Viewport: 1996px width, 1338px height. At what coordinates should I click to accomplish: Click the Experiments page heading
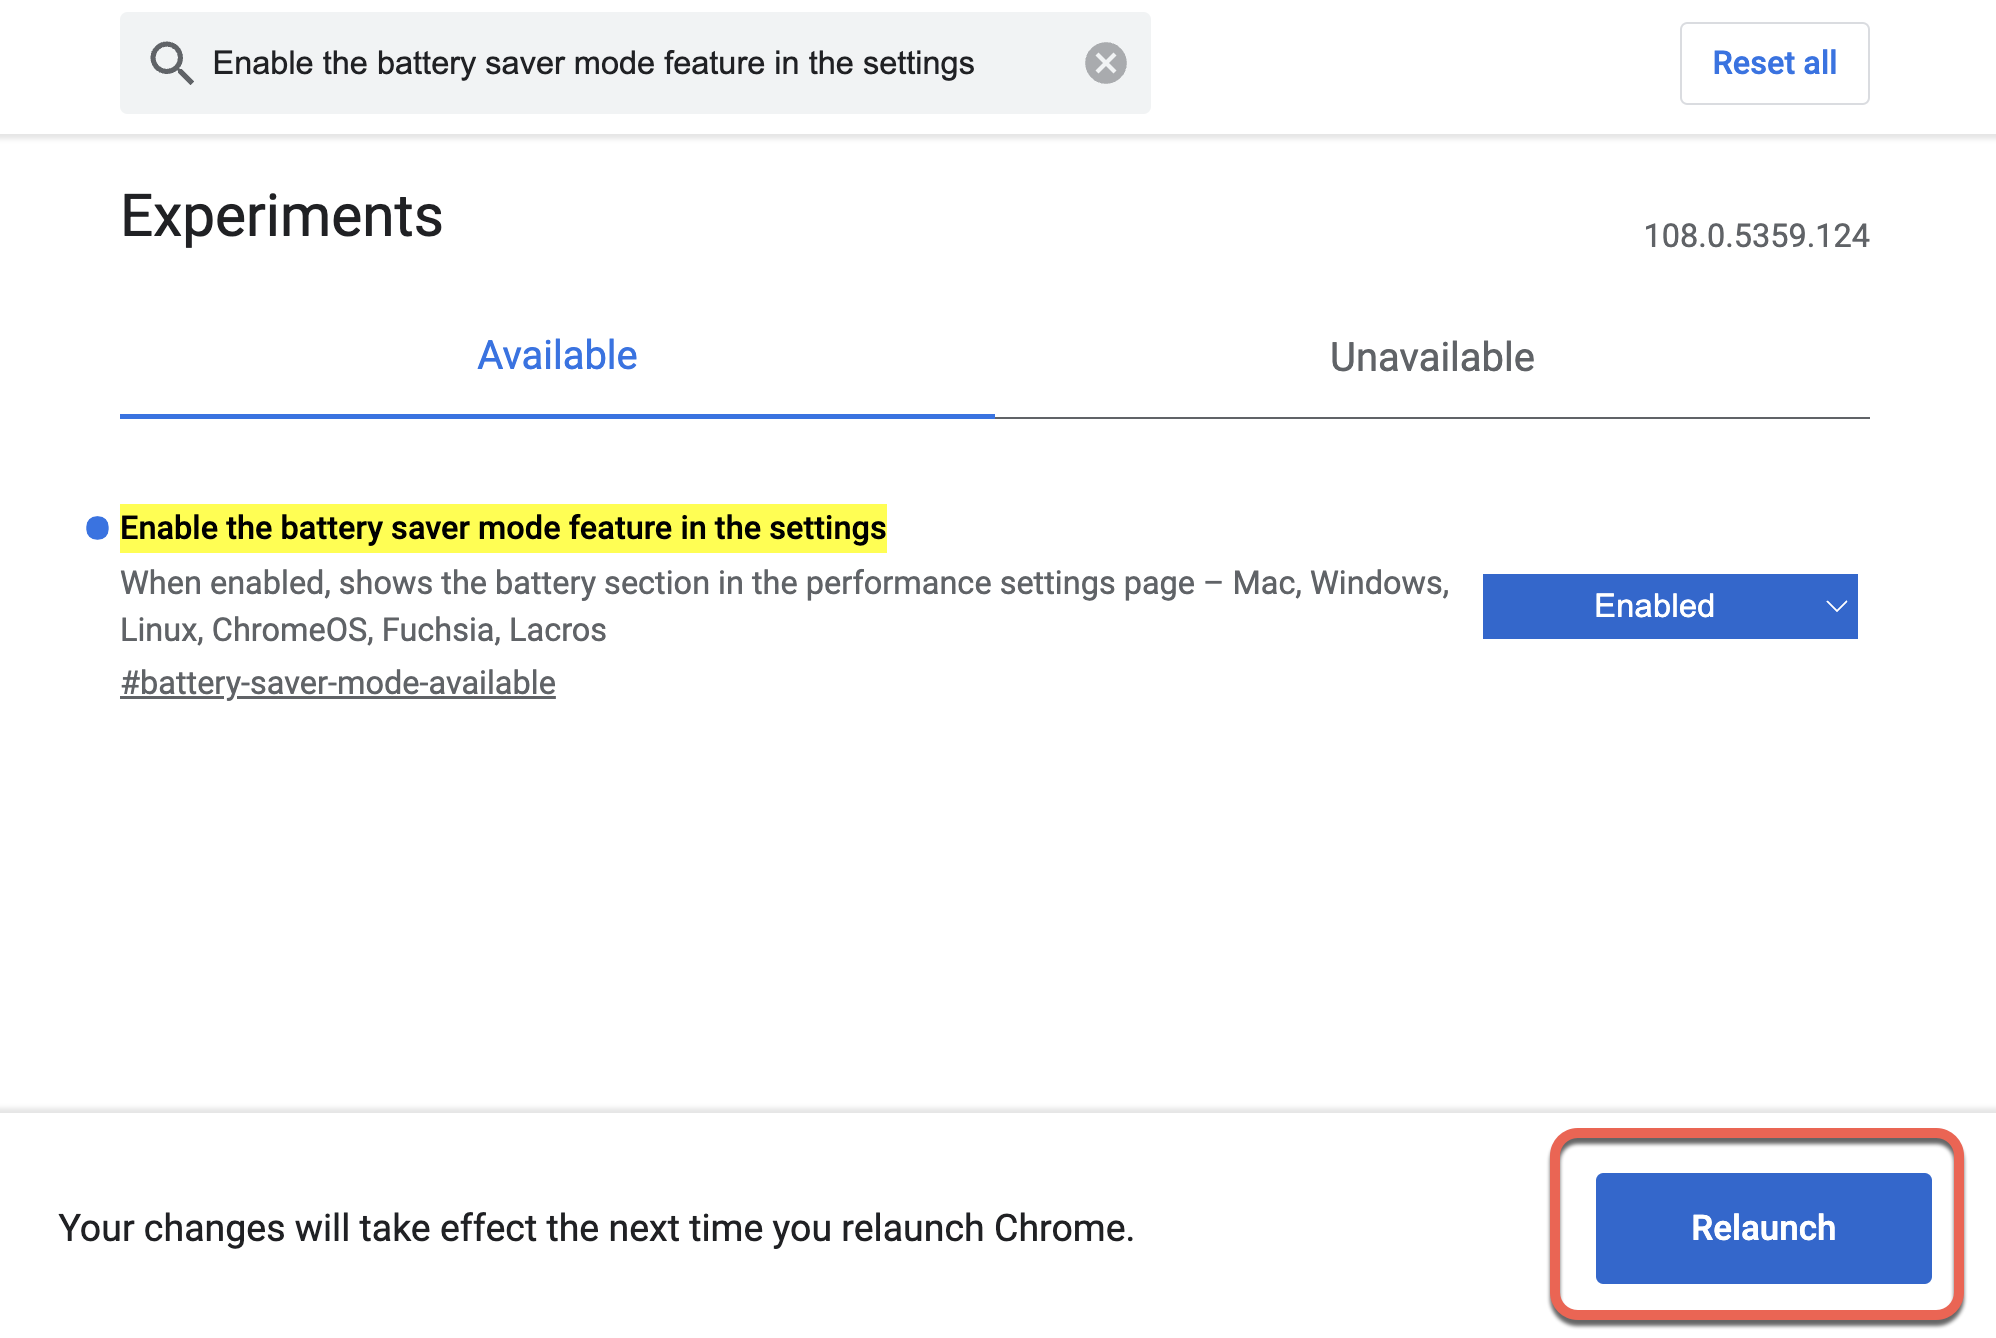282,216
